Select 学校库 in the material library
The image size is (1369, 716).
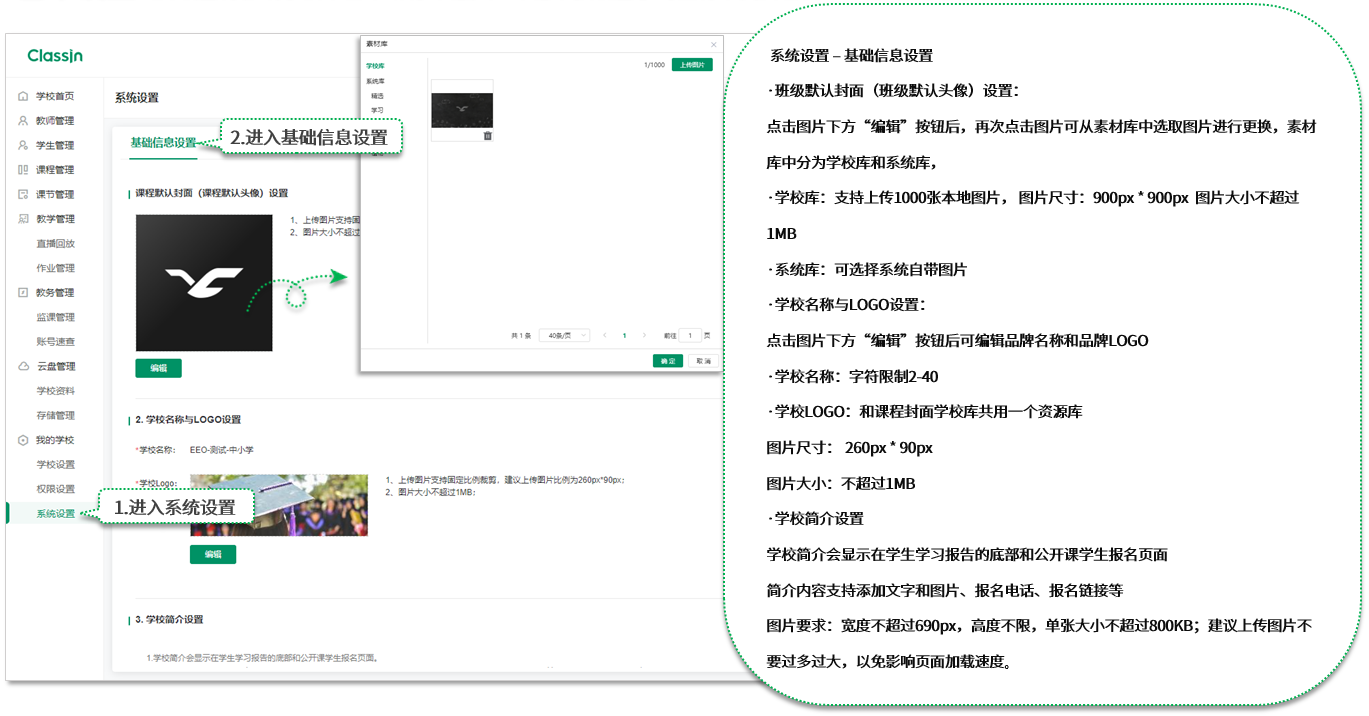point(374,65)
